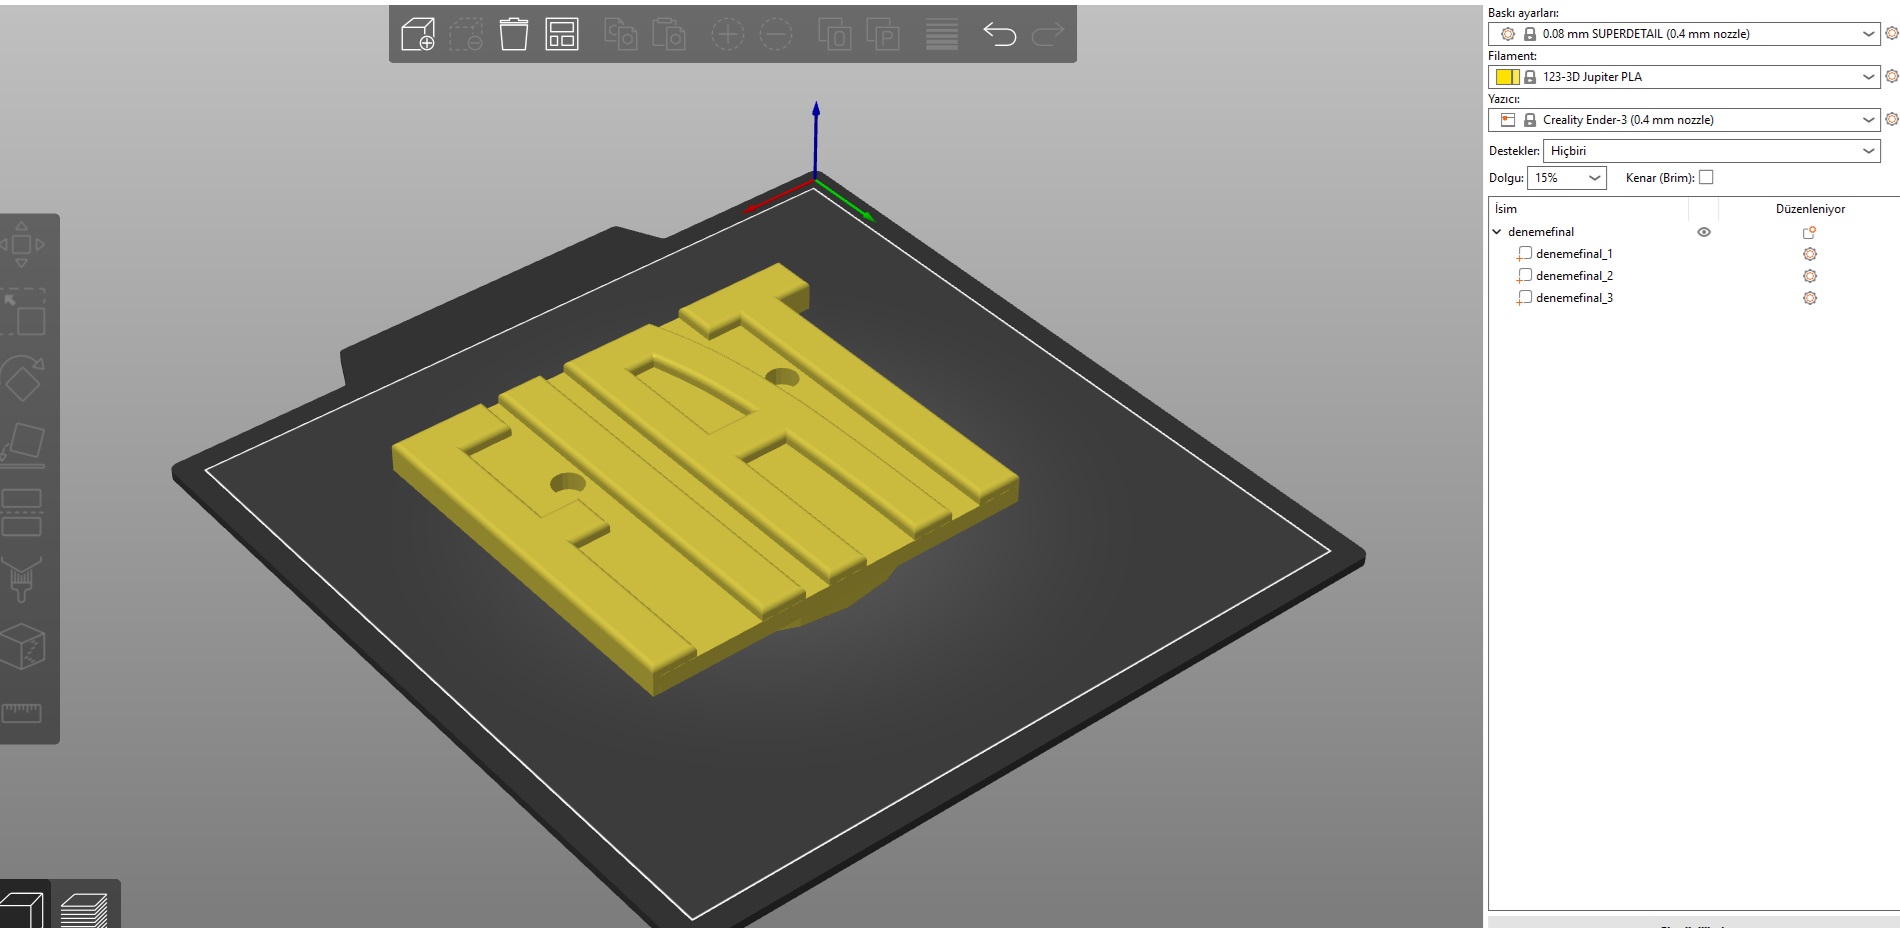This screenshot has width=1900, height=928.
Task: Click the Add model icon in toolbar
Action: pyautogui.click(x=417, y=34)
